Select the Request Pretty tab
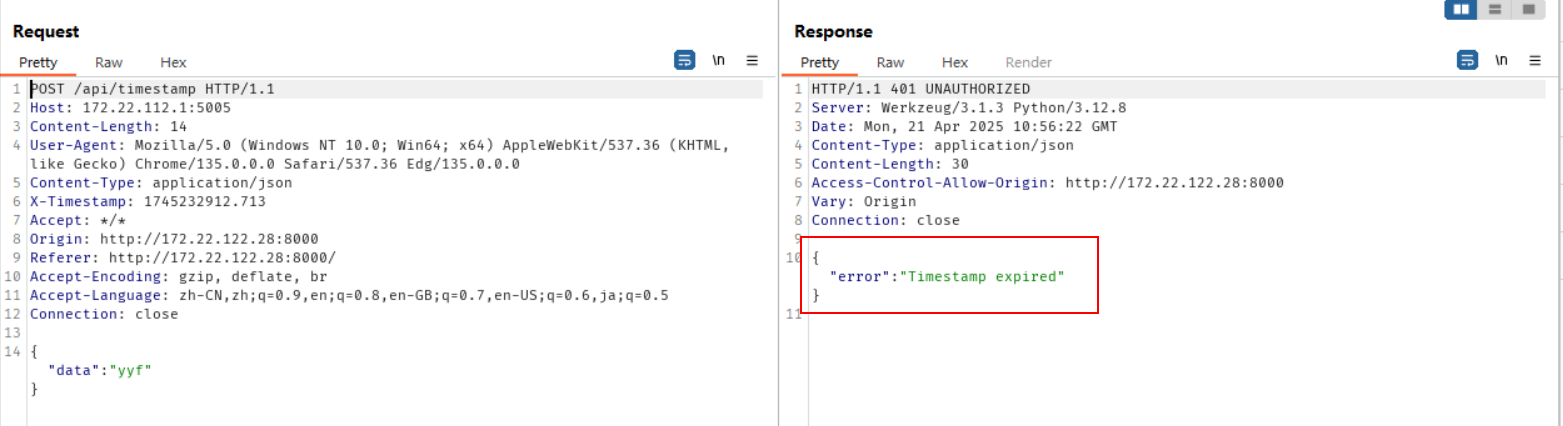The image size is (1563, 426). 38,62
